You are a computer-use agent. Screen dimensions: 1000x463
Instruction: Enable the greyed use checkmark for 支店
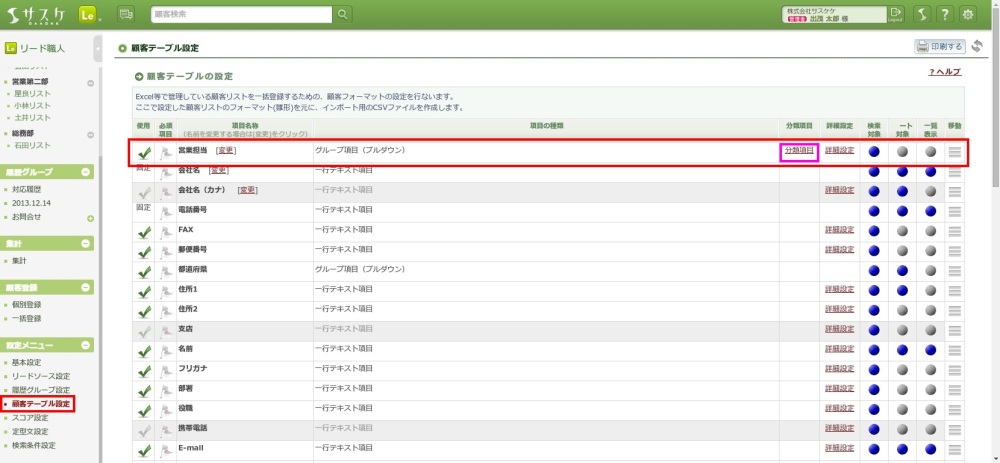click(x=144, y=329)
